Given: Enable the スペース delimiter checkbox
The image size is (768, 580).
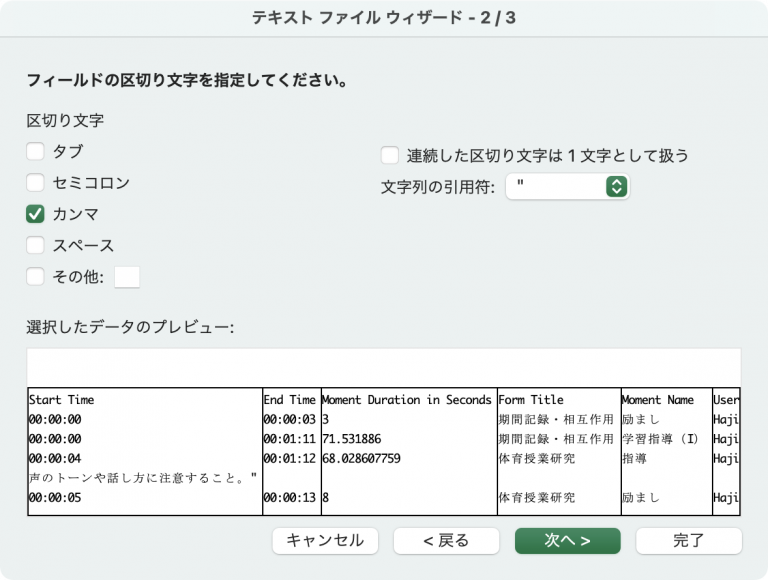Looking at the screenshot, I should pyautogui.click(x=36, y=245).
